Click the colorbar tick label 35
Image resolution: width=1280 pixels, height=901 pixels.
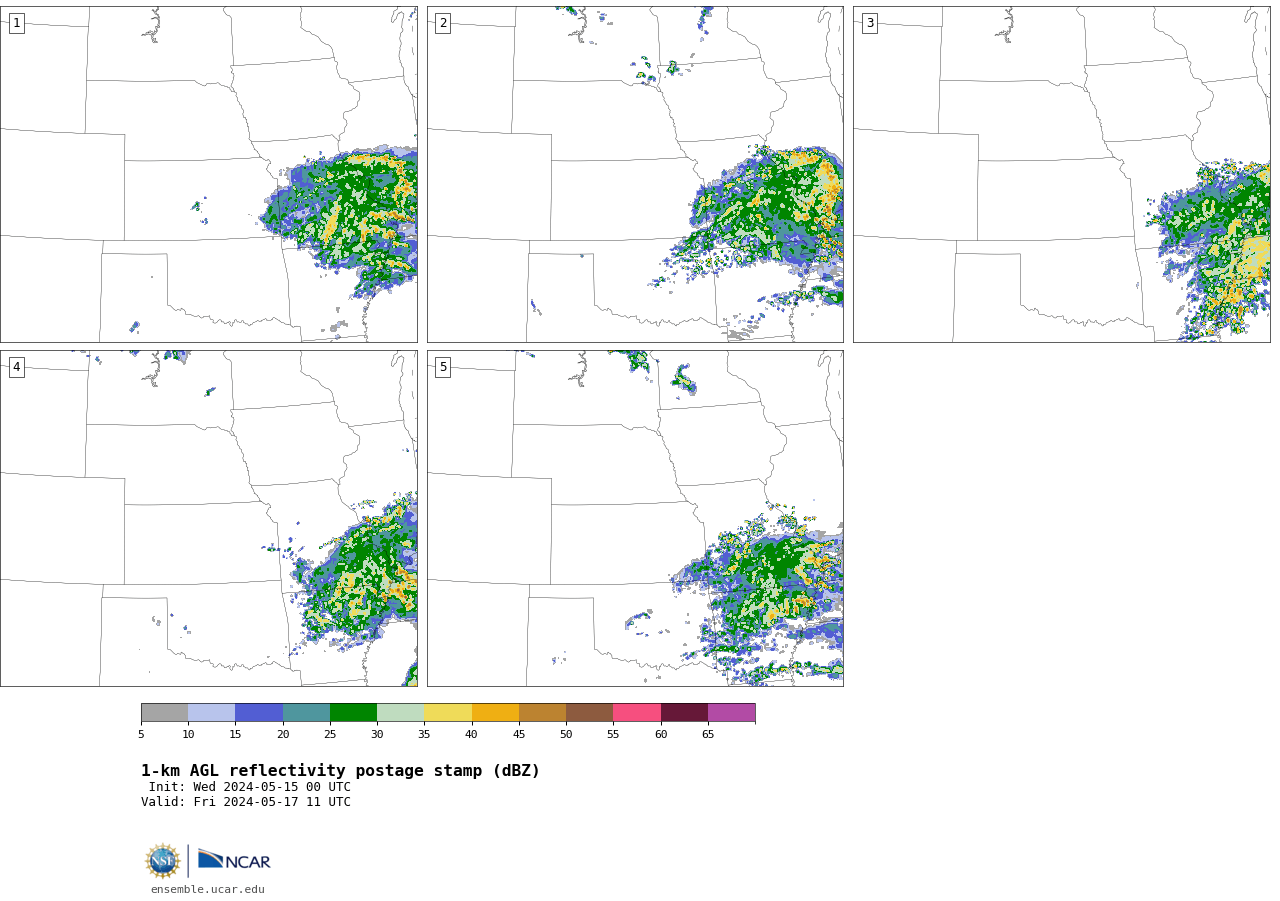point(424,735)
